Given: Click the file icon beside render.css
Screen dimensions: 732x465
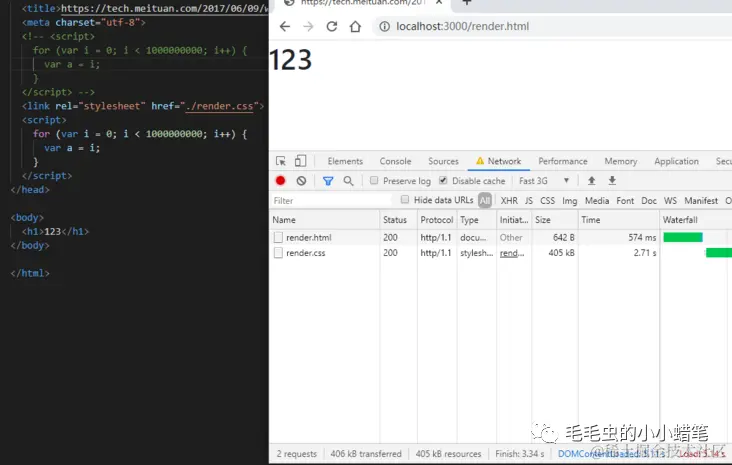Looking at the screenshot, I should pyautogui.click(x=278, y=253).
